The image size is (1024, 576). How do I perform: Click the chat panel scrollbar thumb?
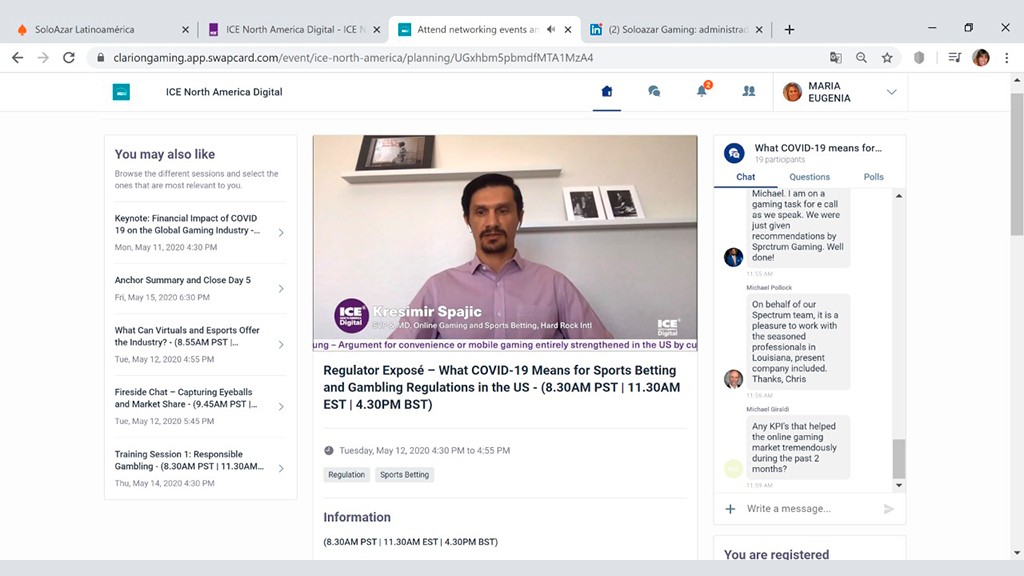coord(898,459)
